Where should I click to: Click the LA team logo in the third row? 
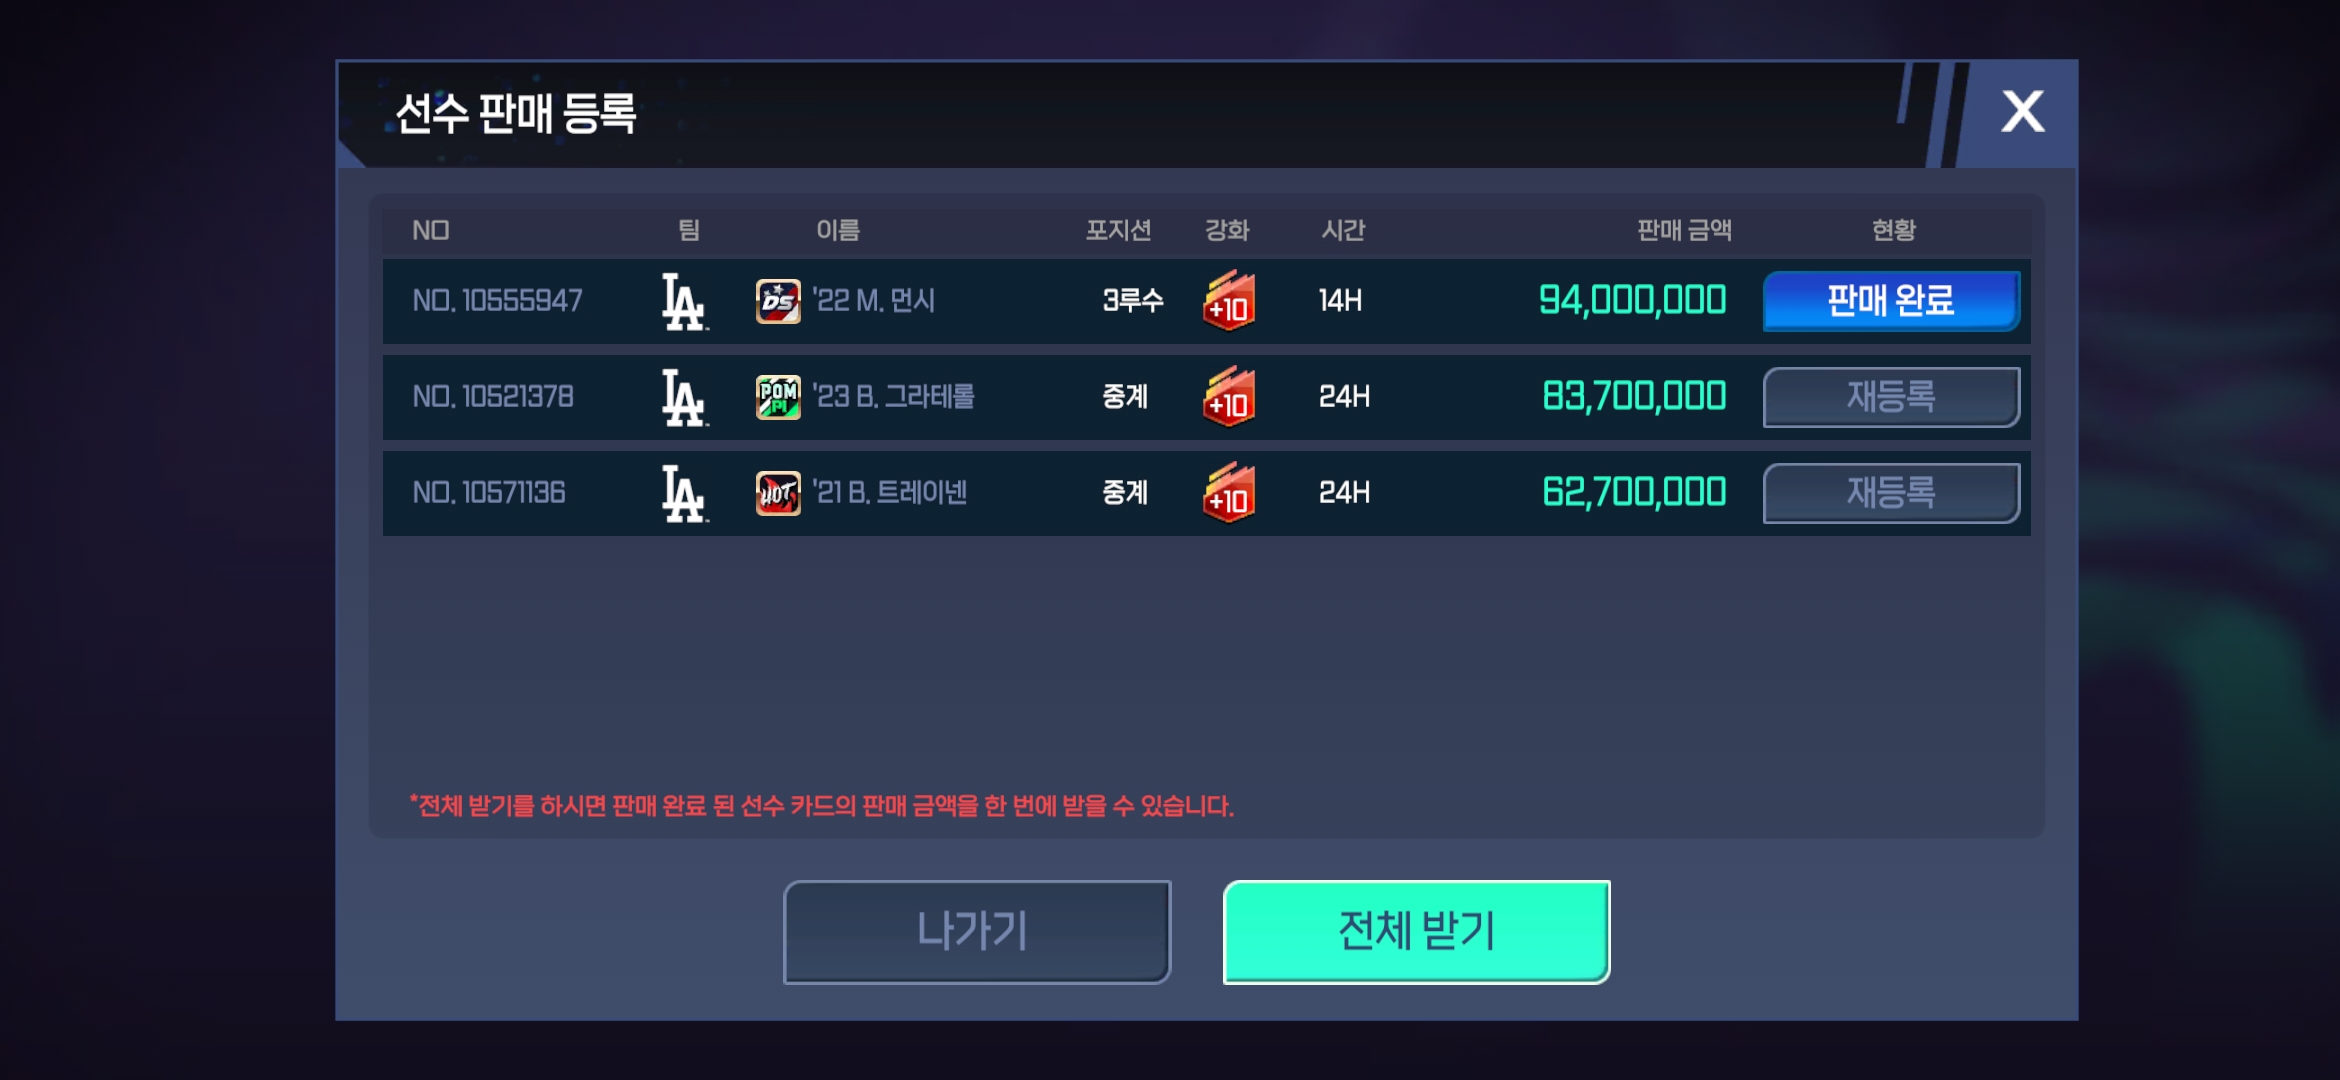685,494
